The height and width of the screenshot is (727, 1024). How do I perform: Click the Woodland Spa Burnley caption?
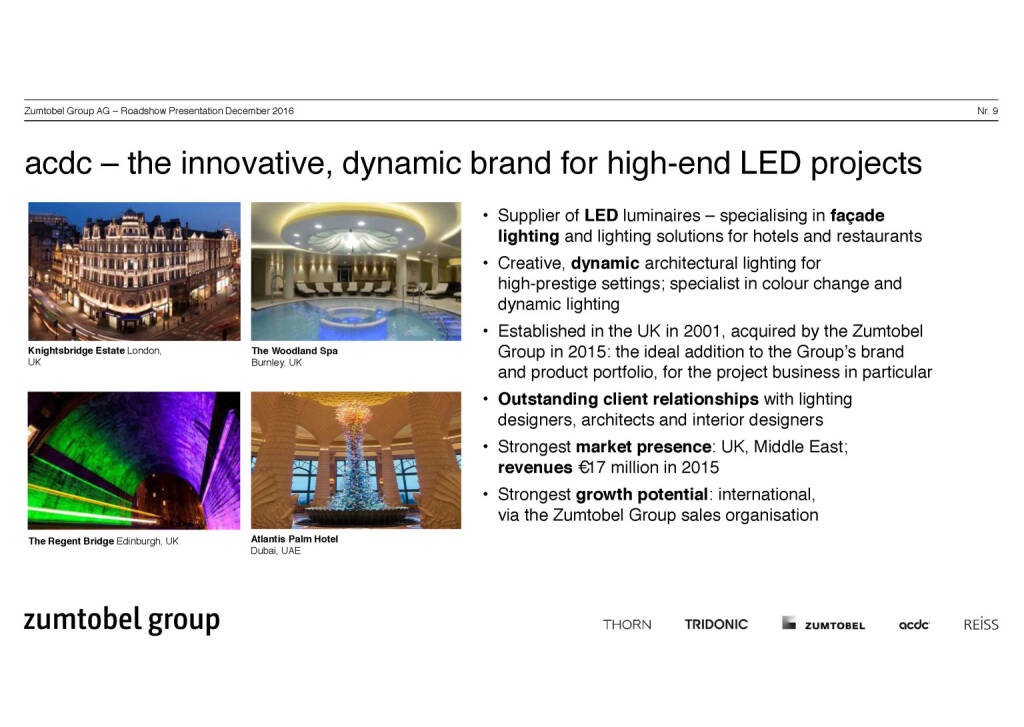[294, 356]
